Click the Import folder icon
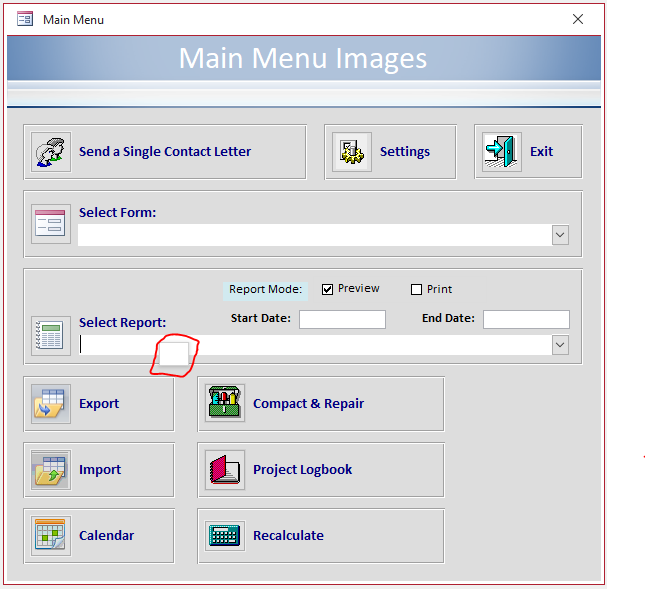The height and width of the screenshot is (589, 645). [x=51, y=470]
